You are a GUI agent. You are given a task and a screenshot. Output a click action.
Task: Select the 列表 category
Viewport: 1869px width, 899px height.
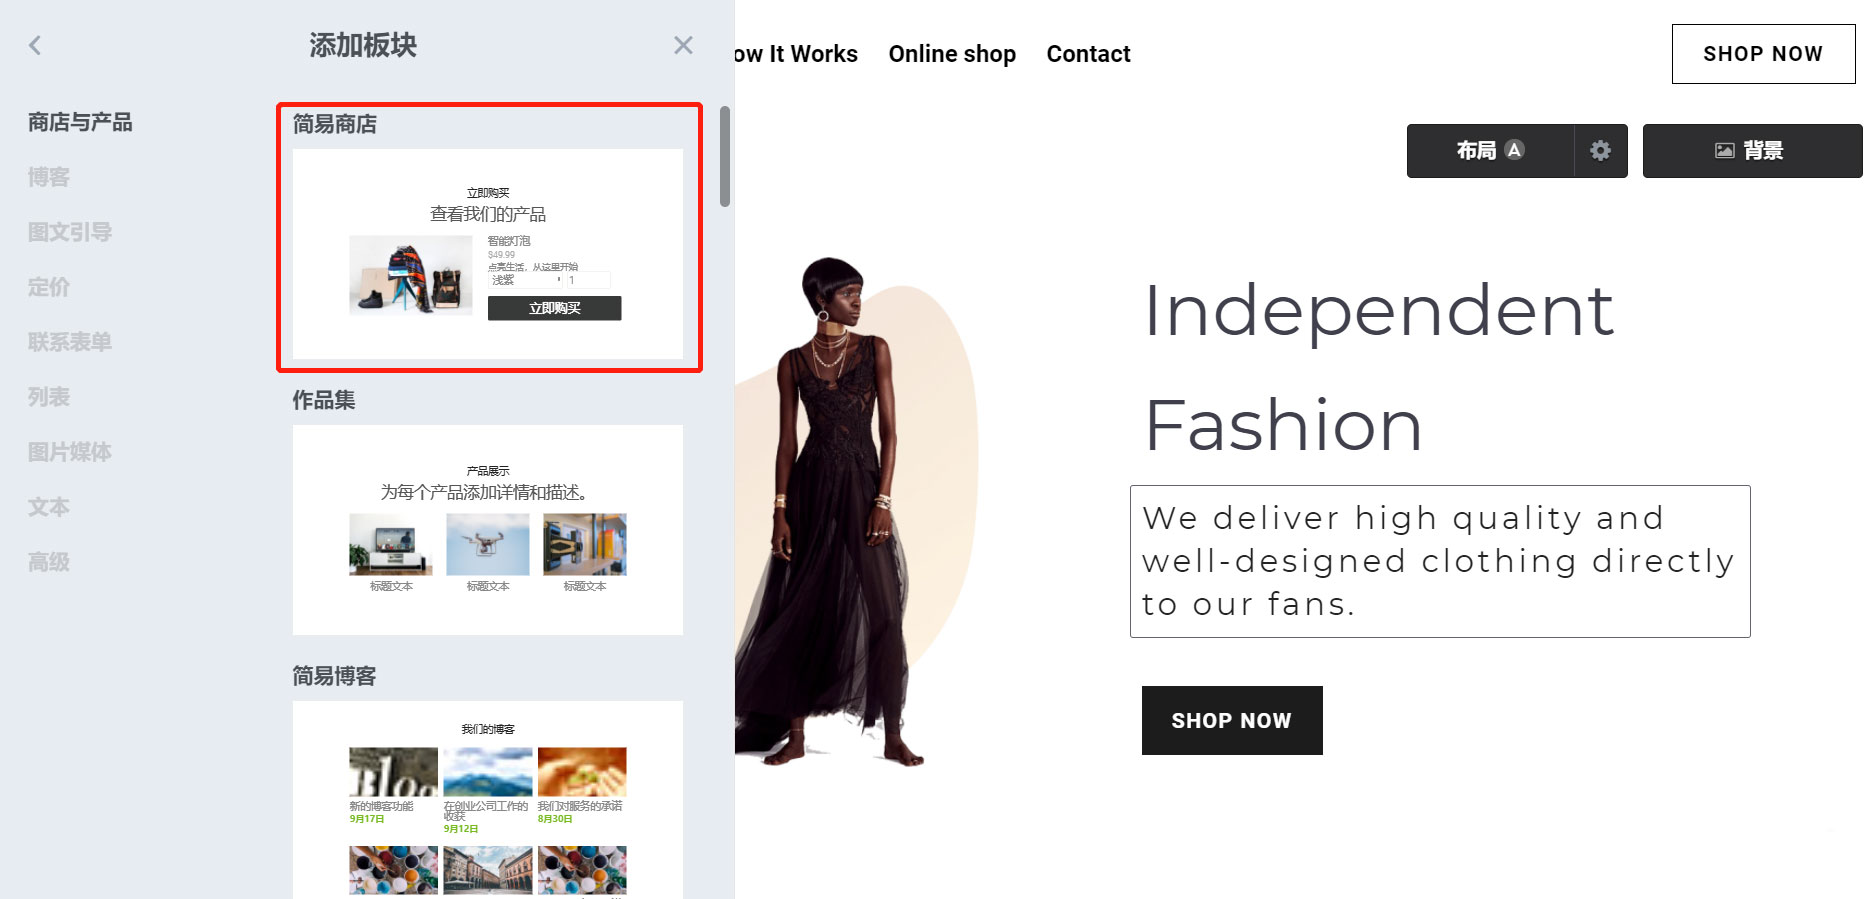point(49,397)
